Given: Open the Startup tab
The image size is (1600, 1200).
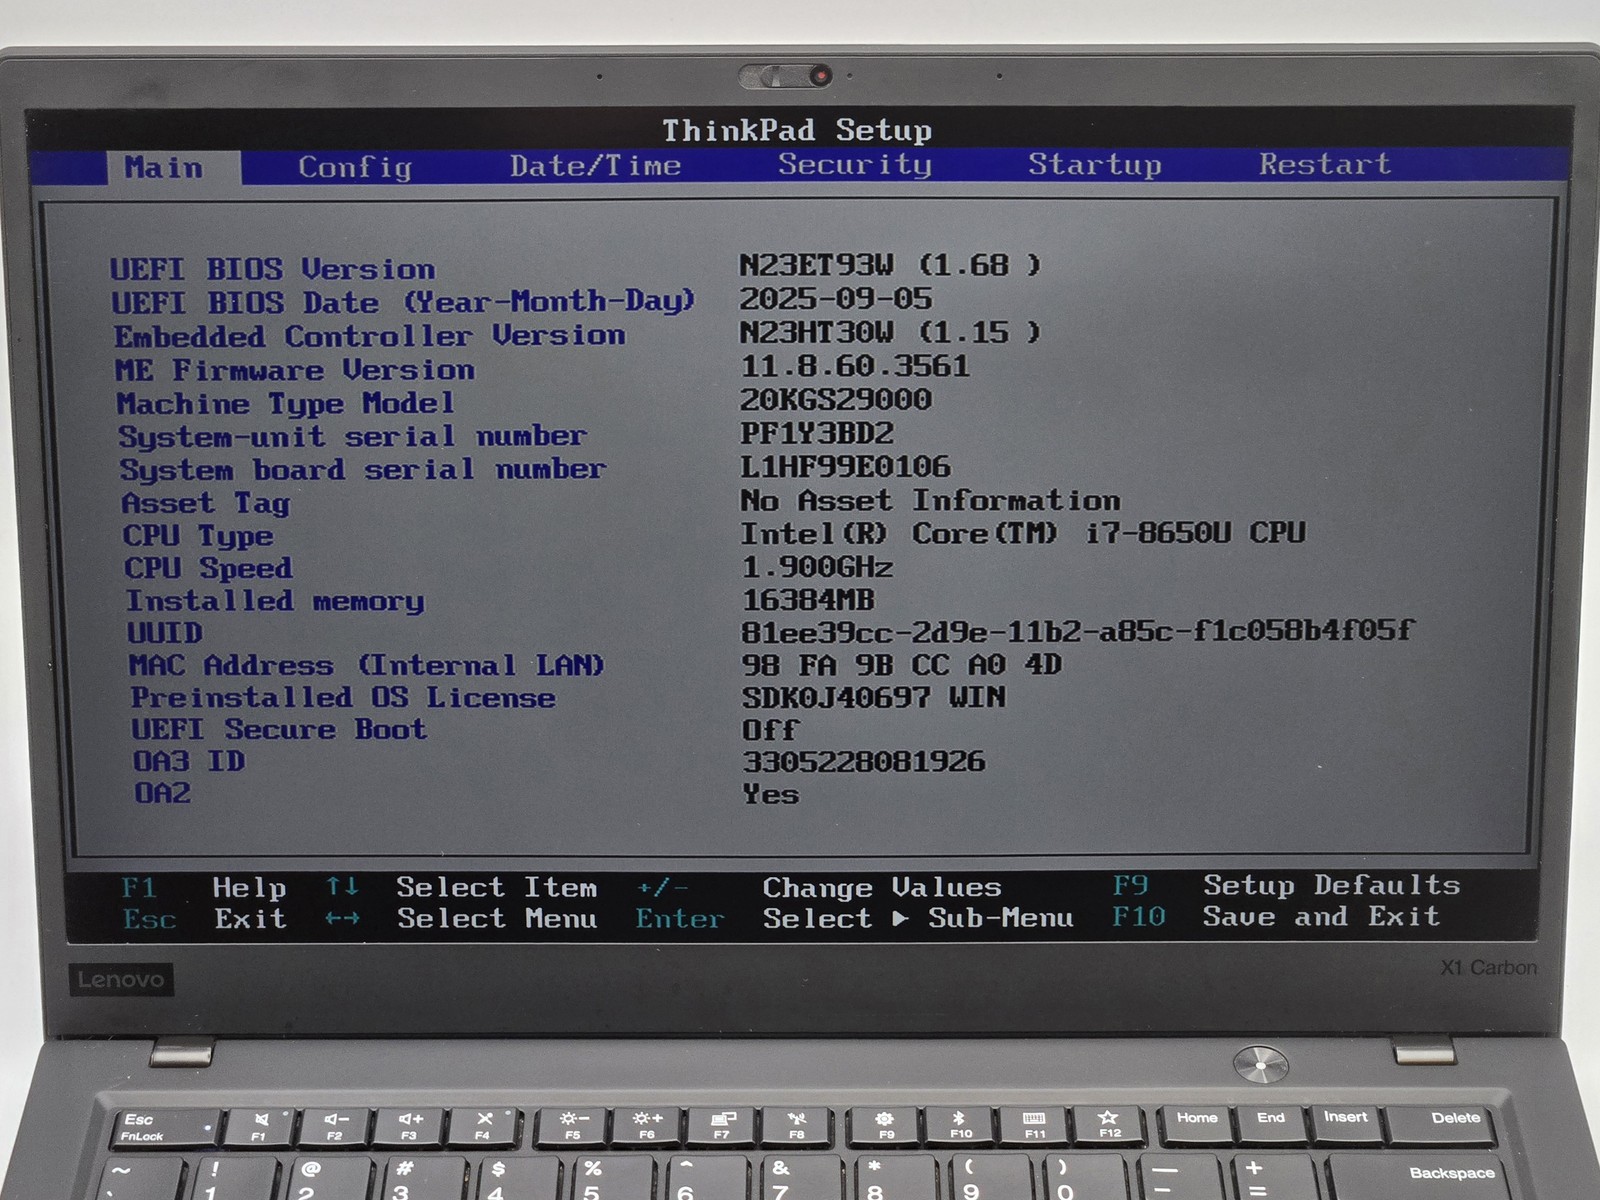Looking at the screenshot, I should [x=1095, y=164].
